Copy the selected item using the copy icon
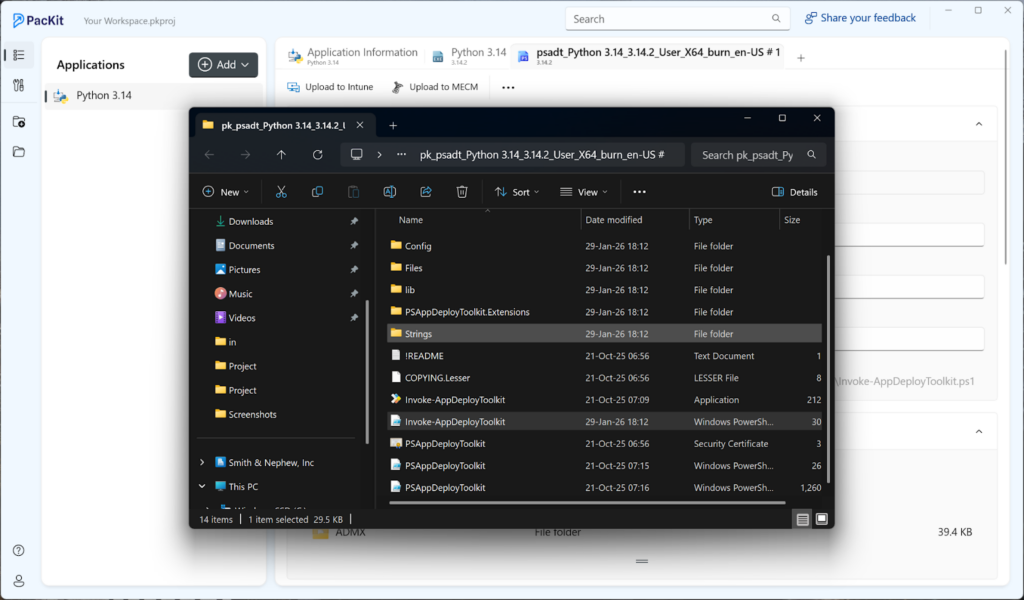This screenshot has height=600, width=1024. (x=317, y=191)
